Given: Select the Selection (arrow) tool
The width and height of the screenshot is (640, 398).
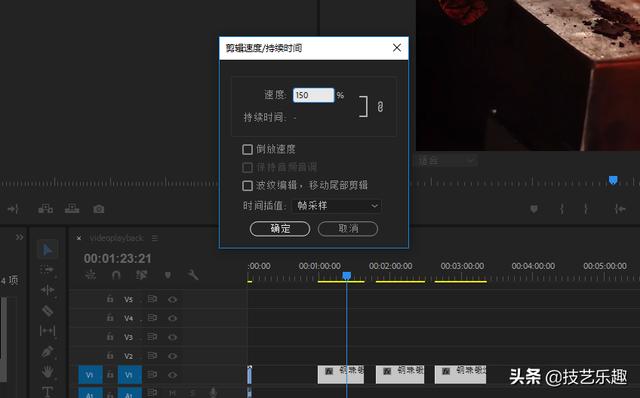Looking at the screenshot, I should click(47, 249).
